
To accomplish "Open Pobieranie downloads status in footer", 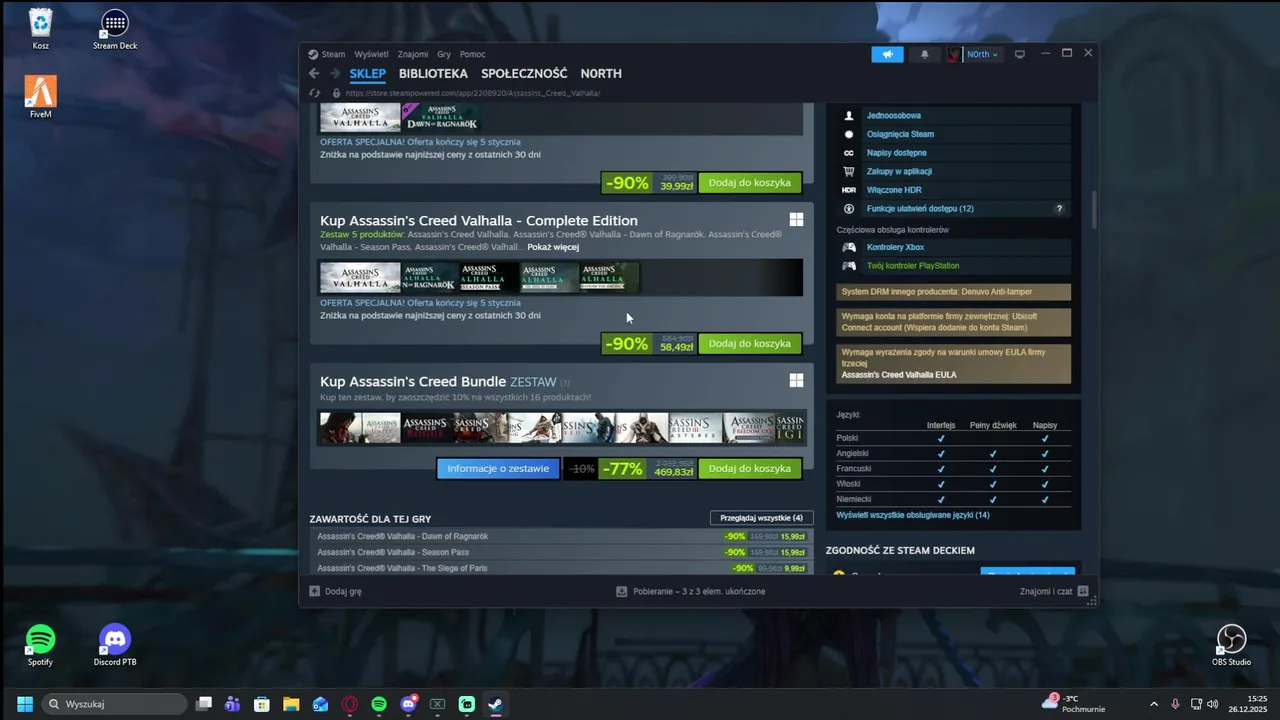I will 699,591.
